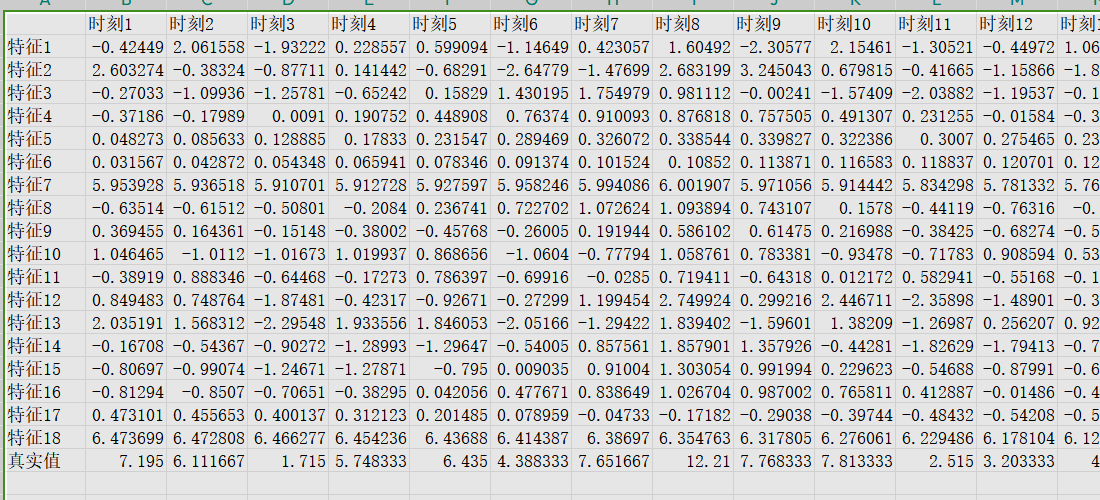
Task: Click the 特征15 row label
Action: [45, 369]
